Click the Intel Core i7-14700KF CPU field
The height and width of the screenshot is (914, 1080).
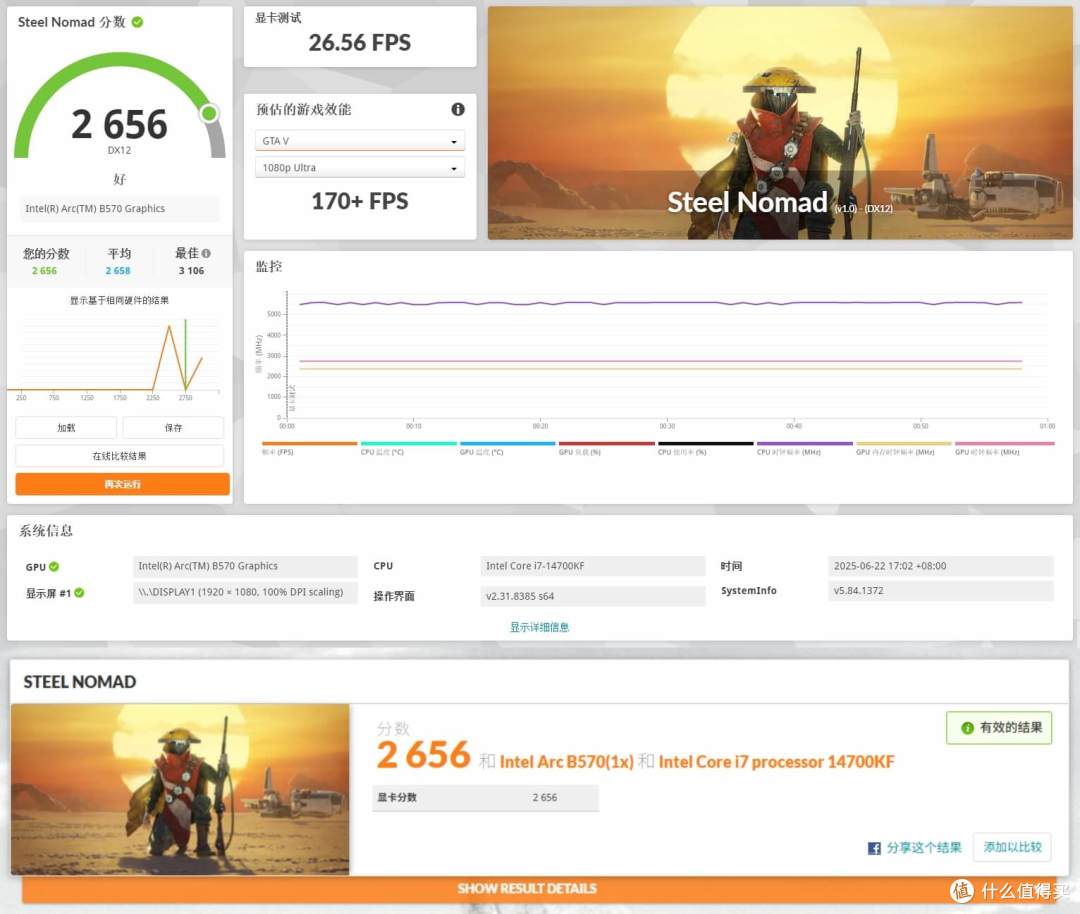point(593,566)
